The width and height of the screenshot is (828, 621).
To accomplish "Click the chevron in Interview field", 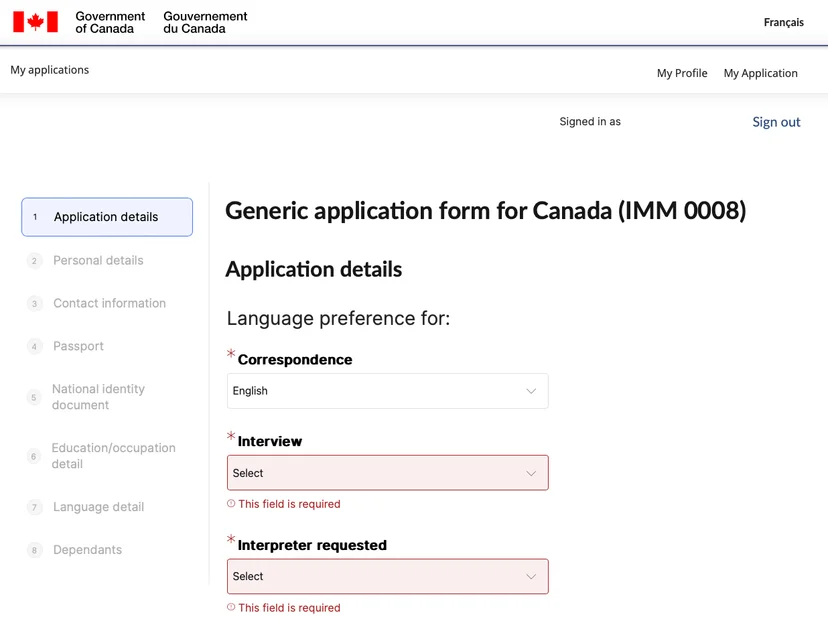I will (x=531, y=473).
